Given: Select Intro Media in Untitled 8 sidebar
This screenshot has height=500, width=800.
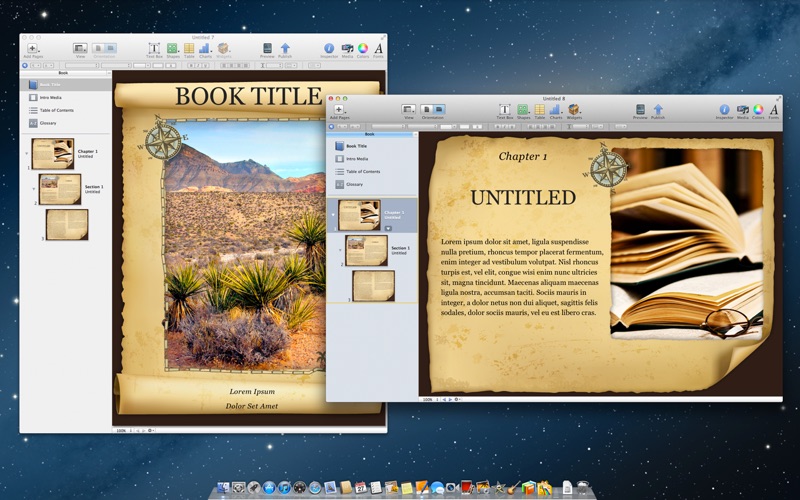Looking at the screenshot, I should click(357, 159).
